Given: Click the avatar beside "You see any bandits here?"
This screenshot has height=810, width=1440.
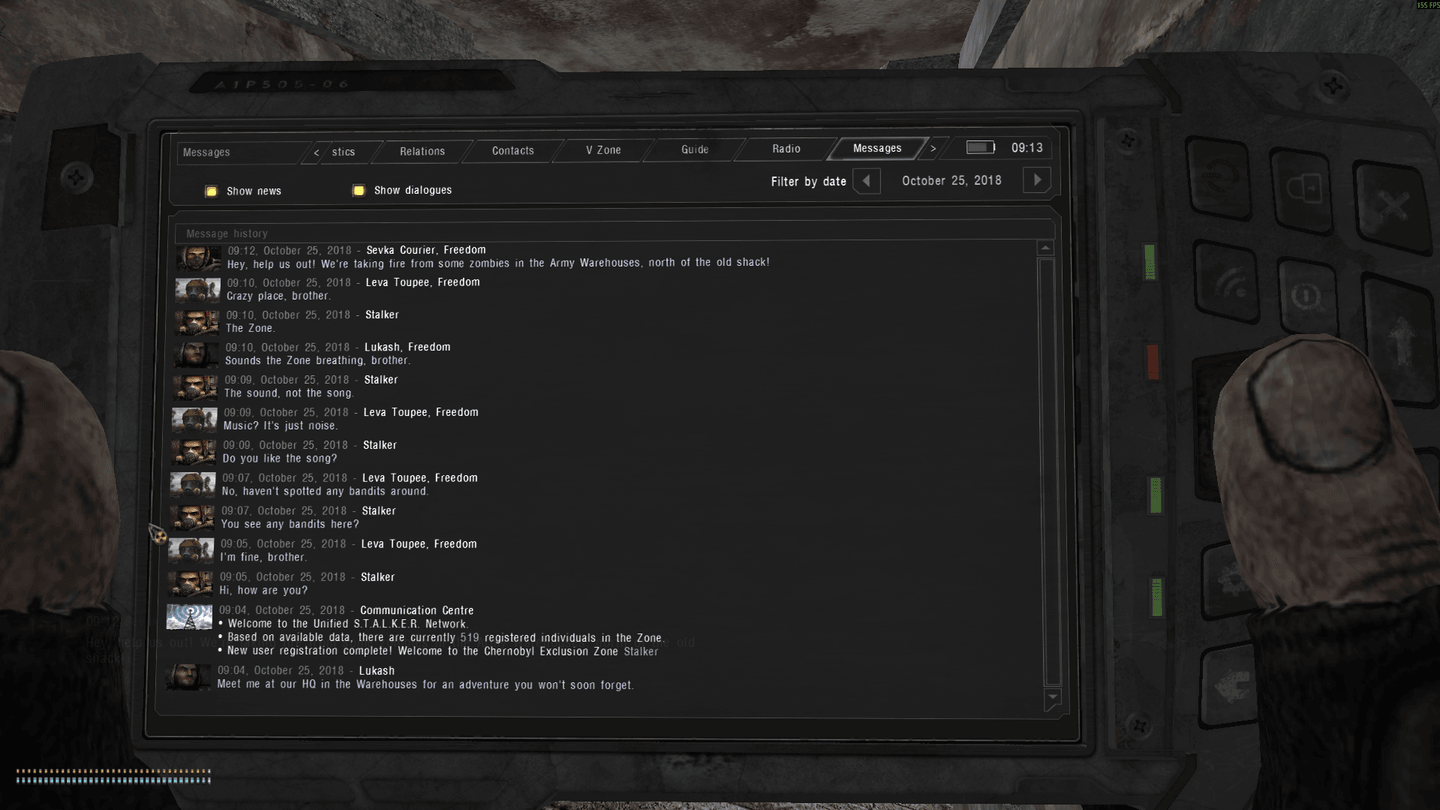Looking at the screenshot, I should click(x=192, y=518).
